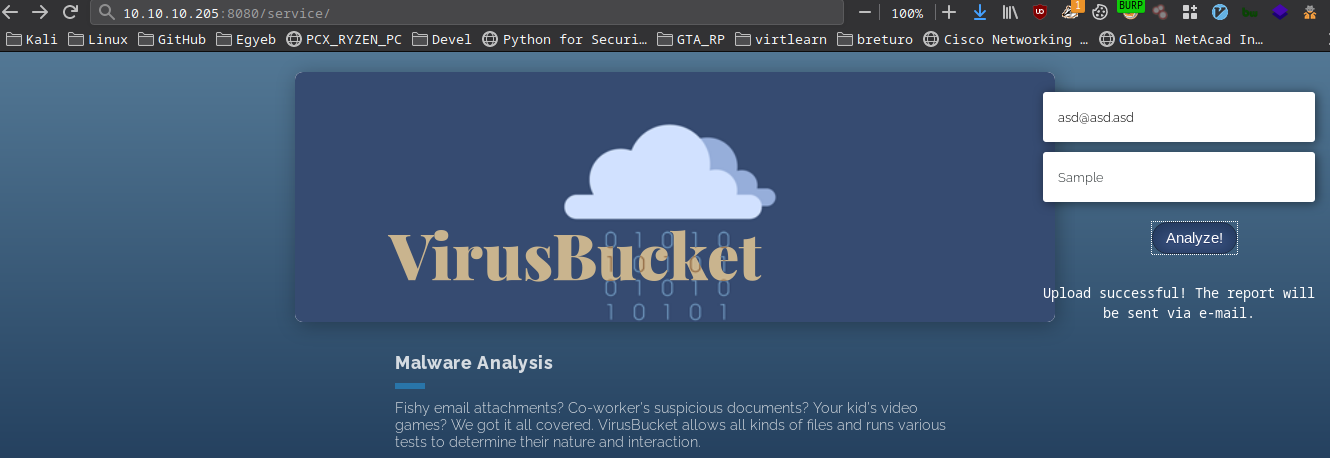Open the library bookmarks icon
Viewport: 1330px width, 458px height.
pyautogui.click(x=1010, y=13)
